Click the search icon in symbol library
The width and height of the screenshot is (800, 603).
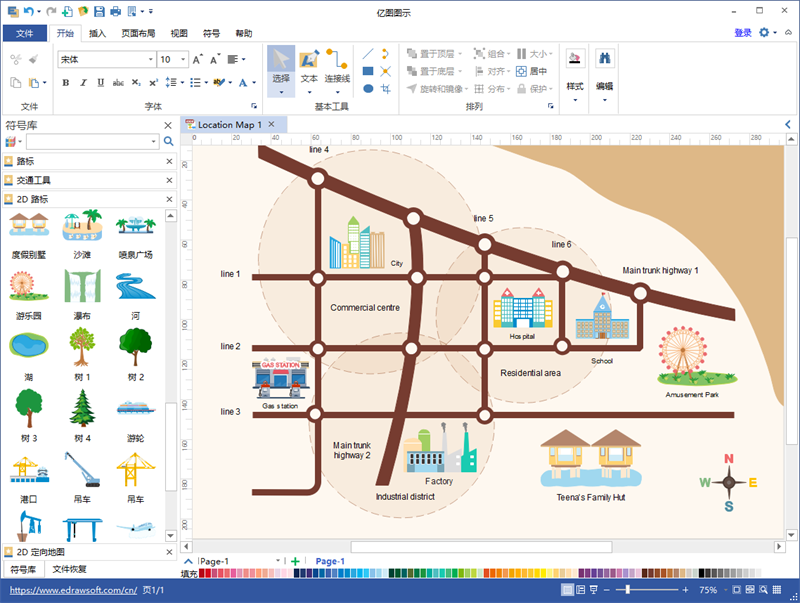coord(168,142)
